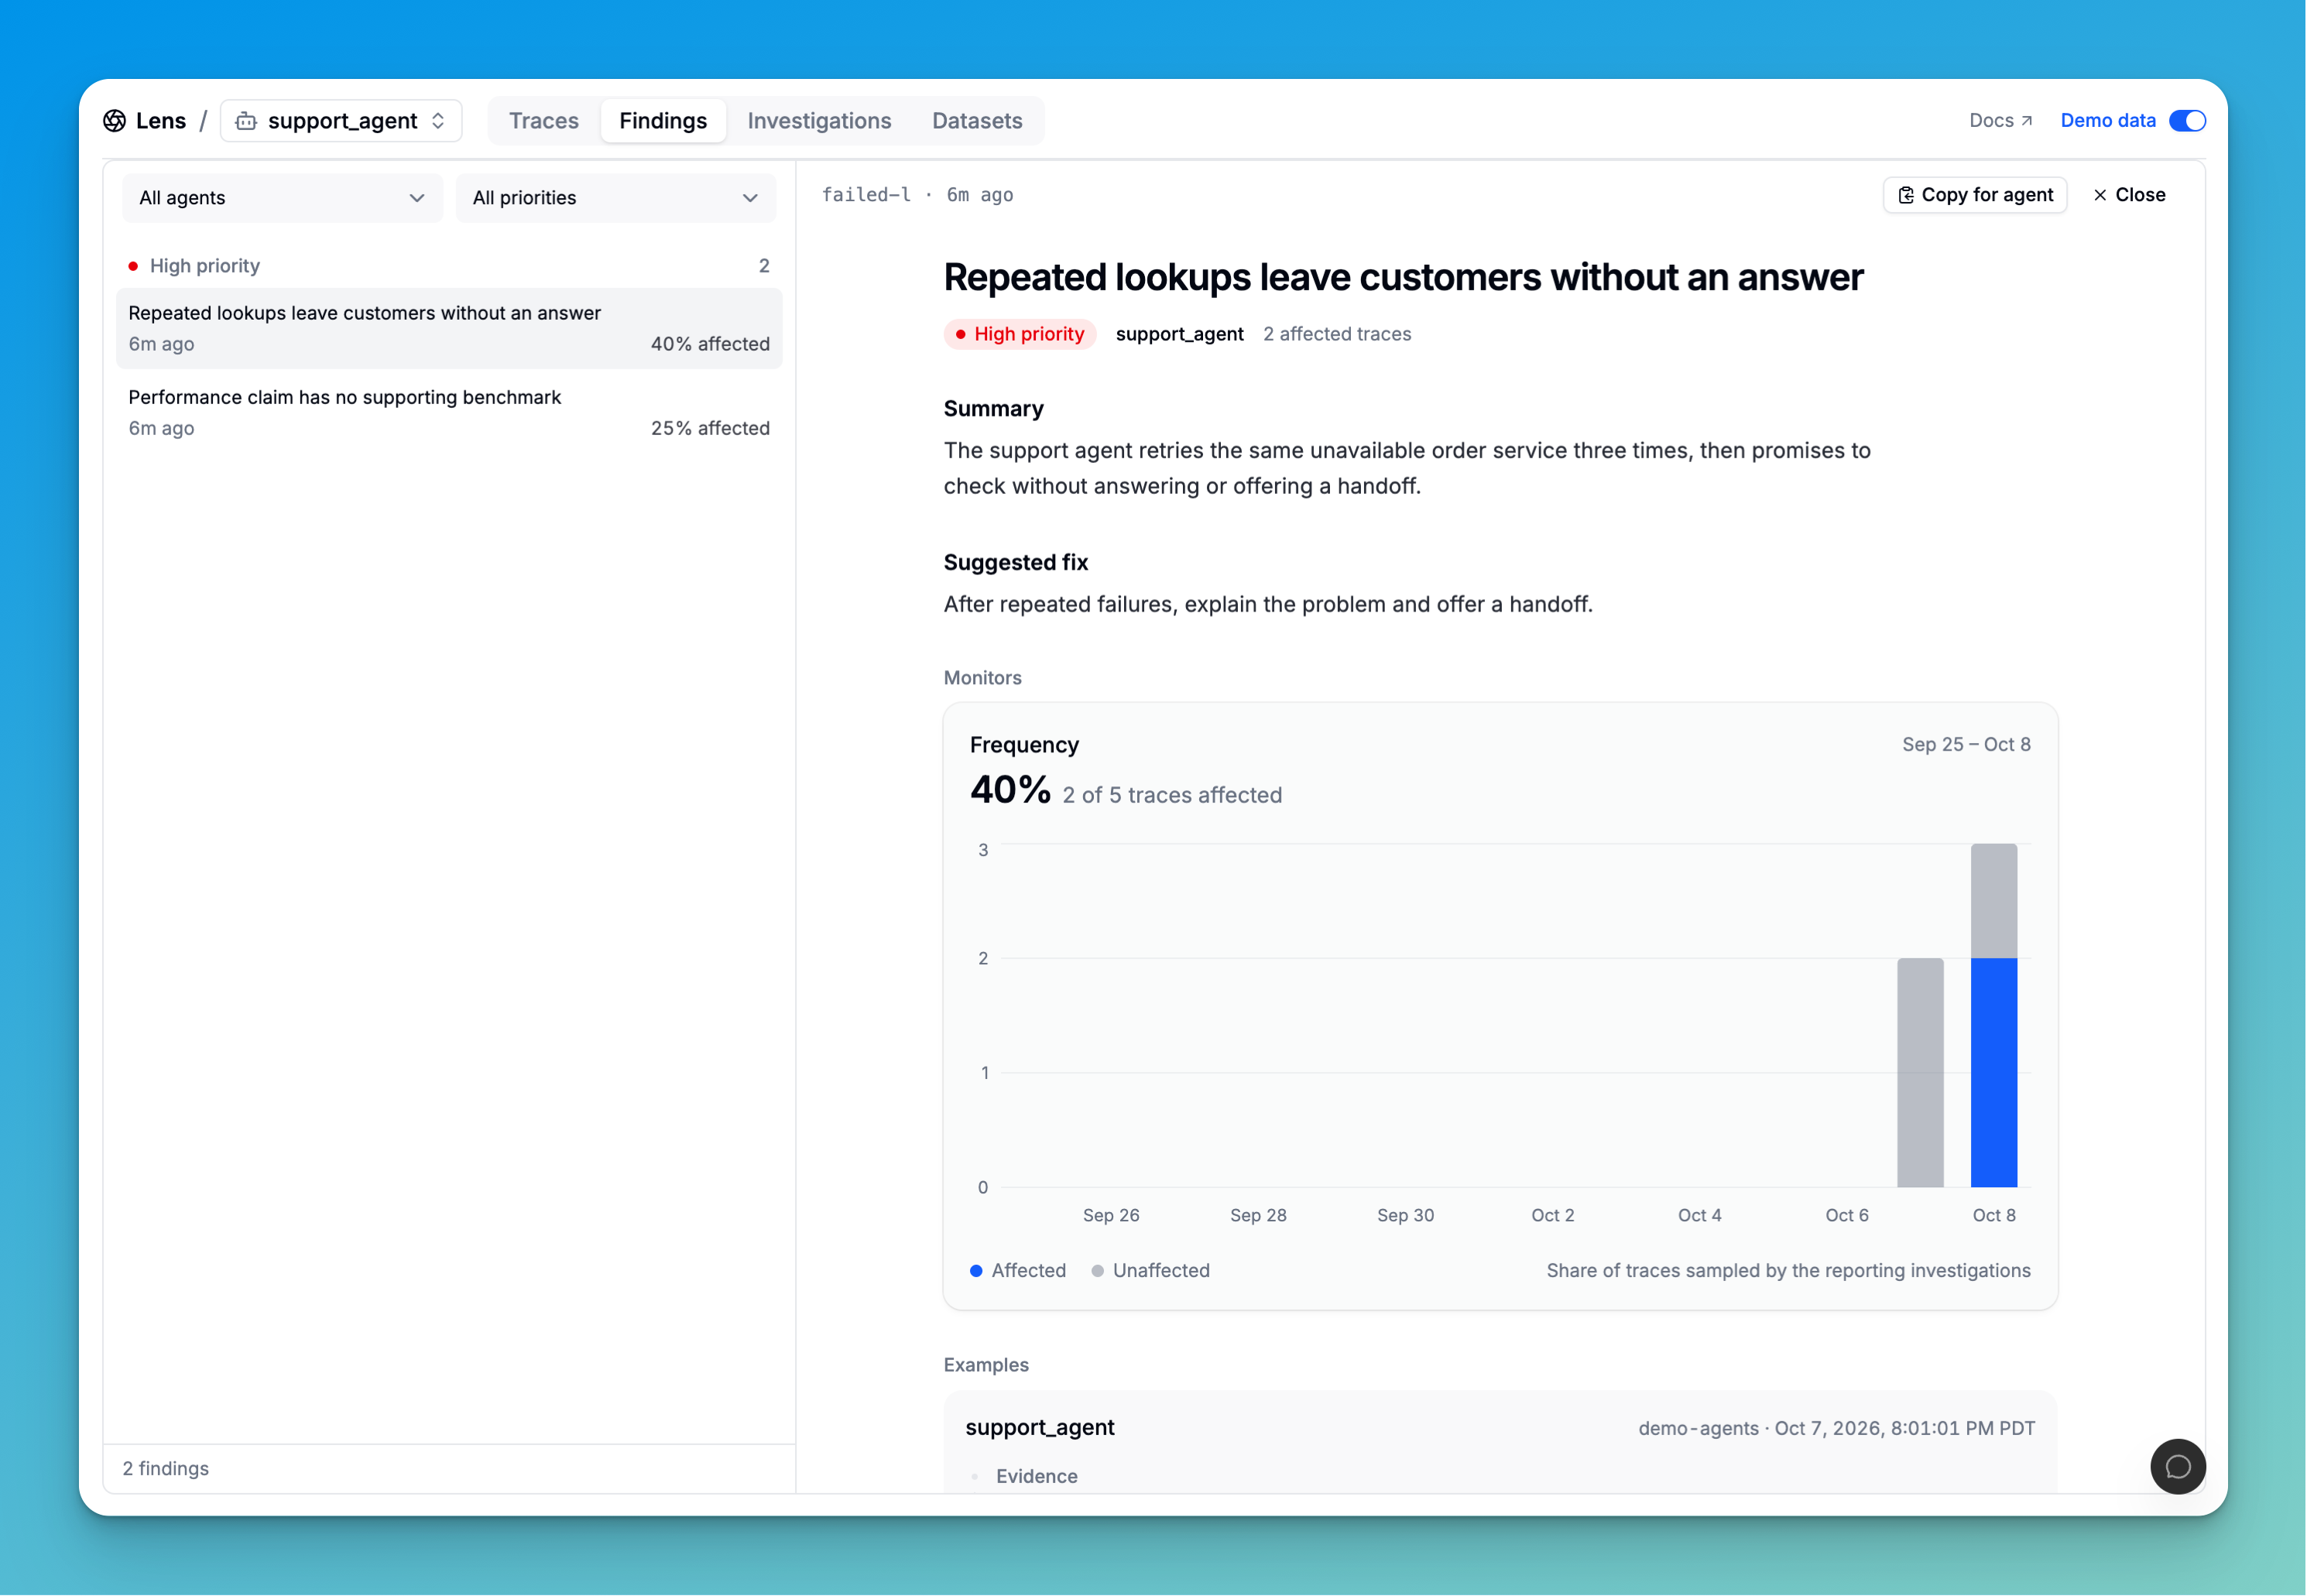Click the gray Unaffected legend dot
Viewport: 2307px width, 1596px height.
[x=1097, y=1271]
